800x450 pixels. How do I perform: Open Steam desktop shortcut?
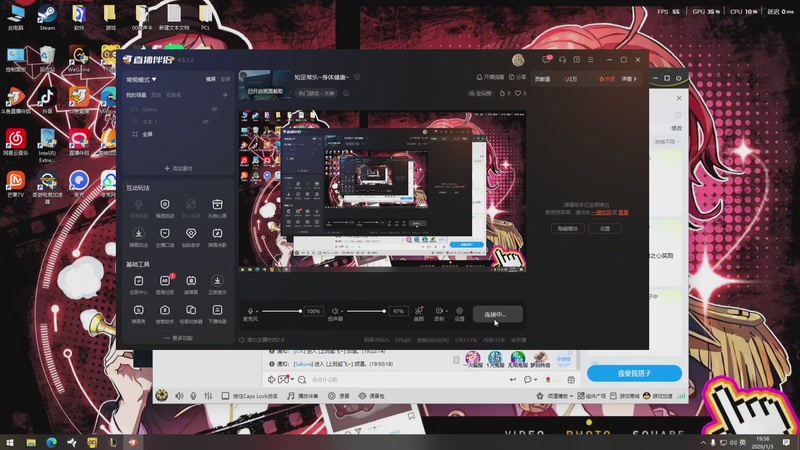47,17
